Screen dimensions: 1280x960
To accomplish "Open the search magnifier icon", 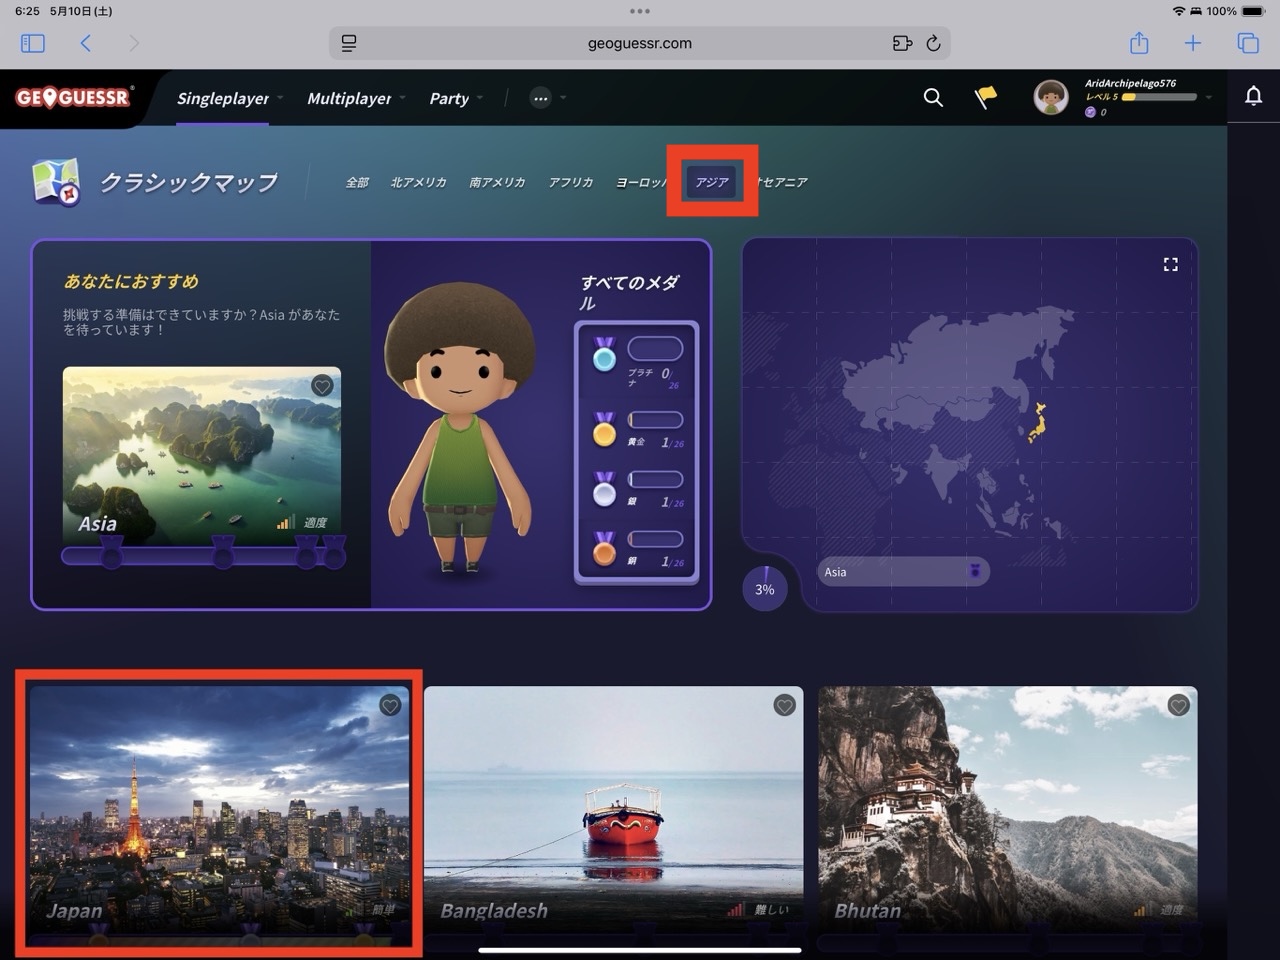I will click(x=933, y=97).
